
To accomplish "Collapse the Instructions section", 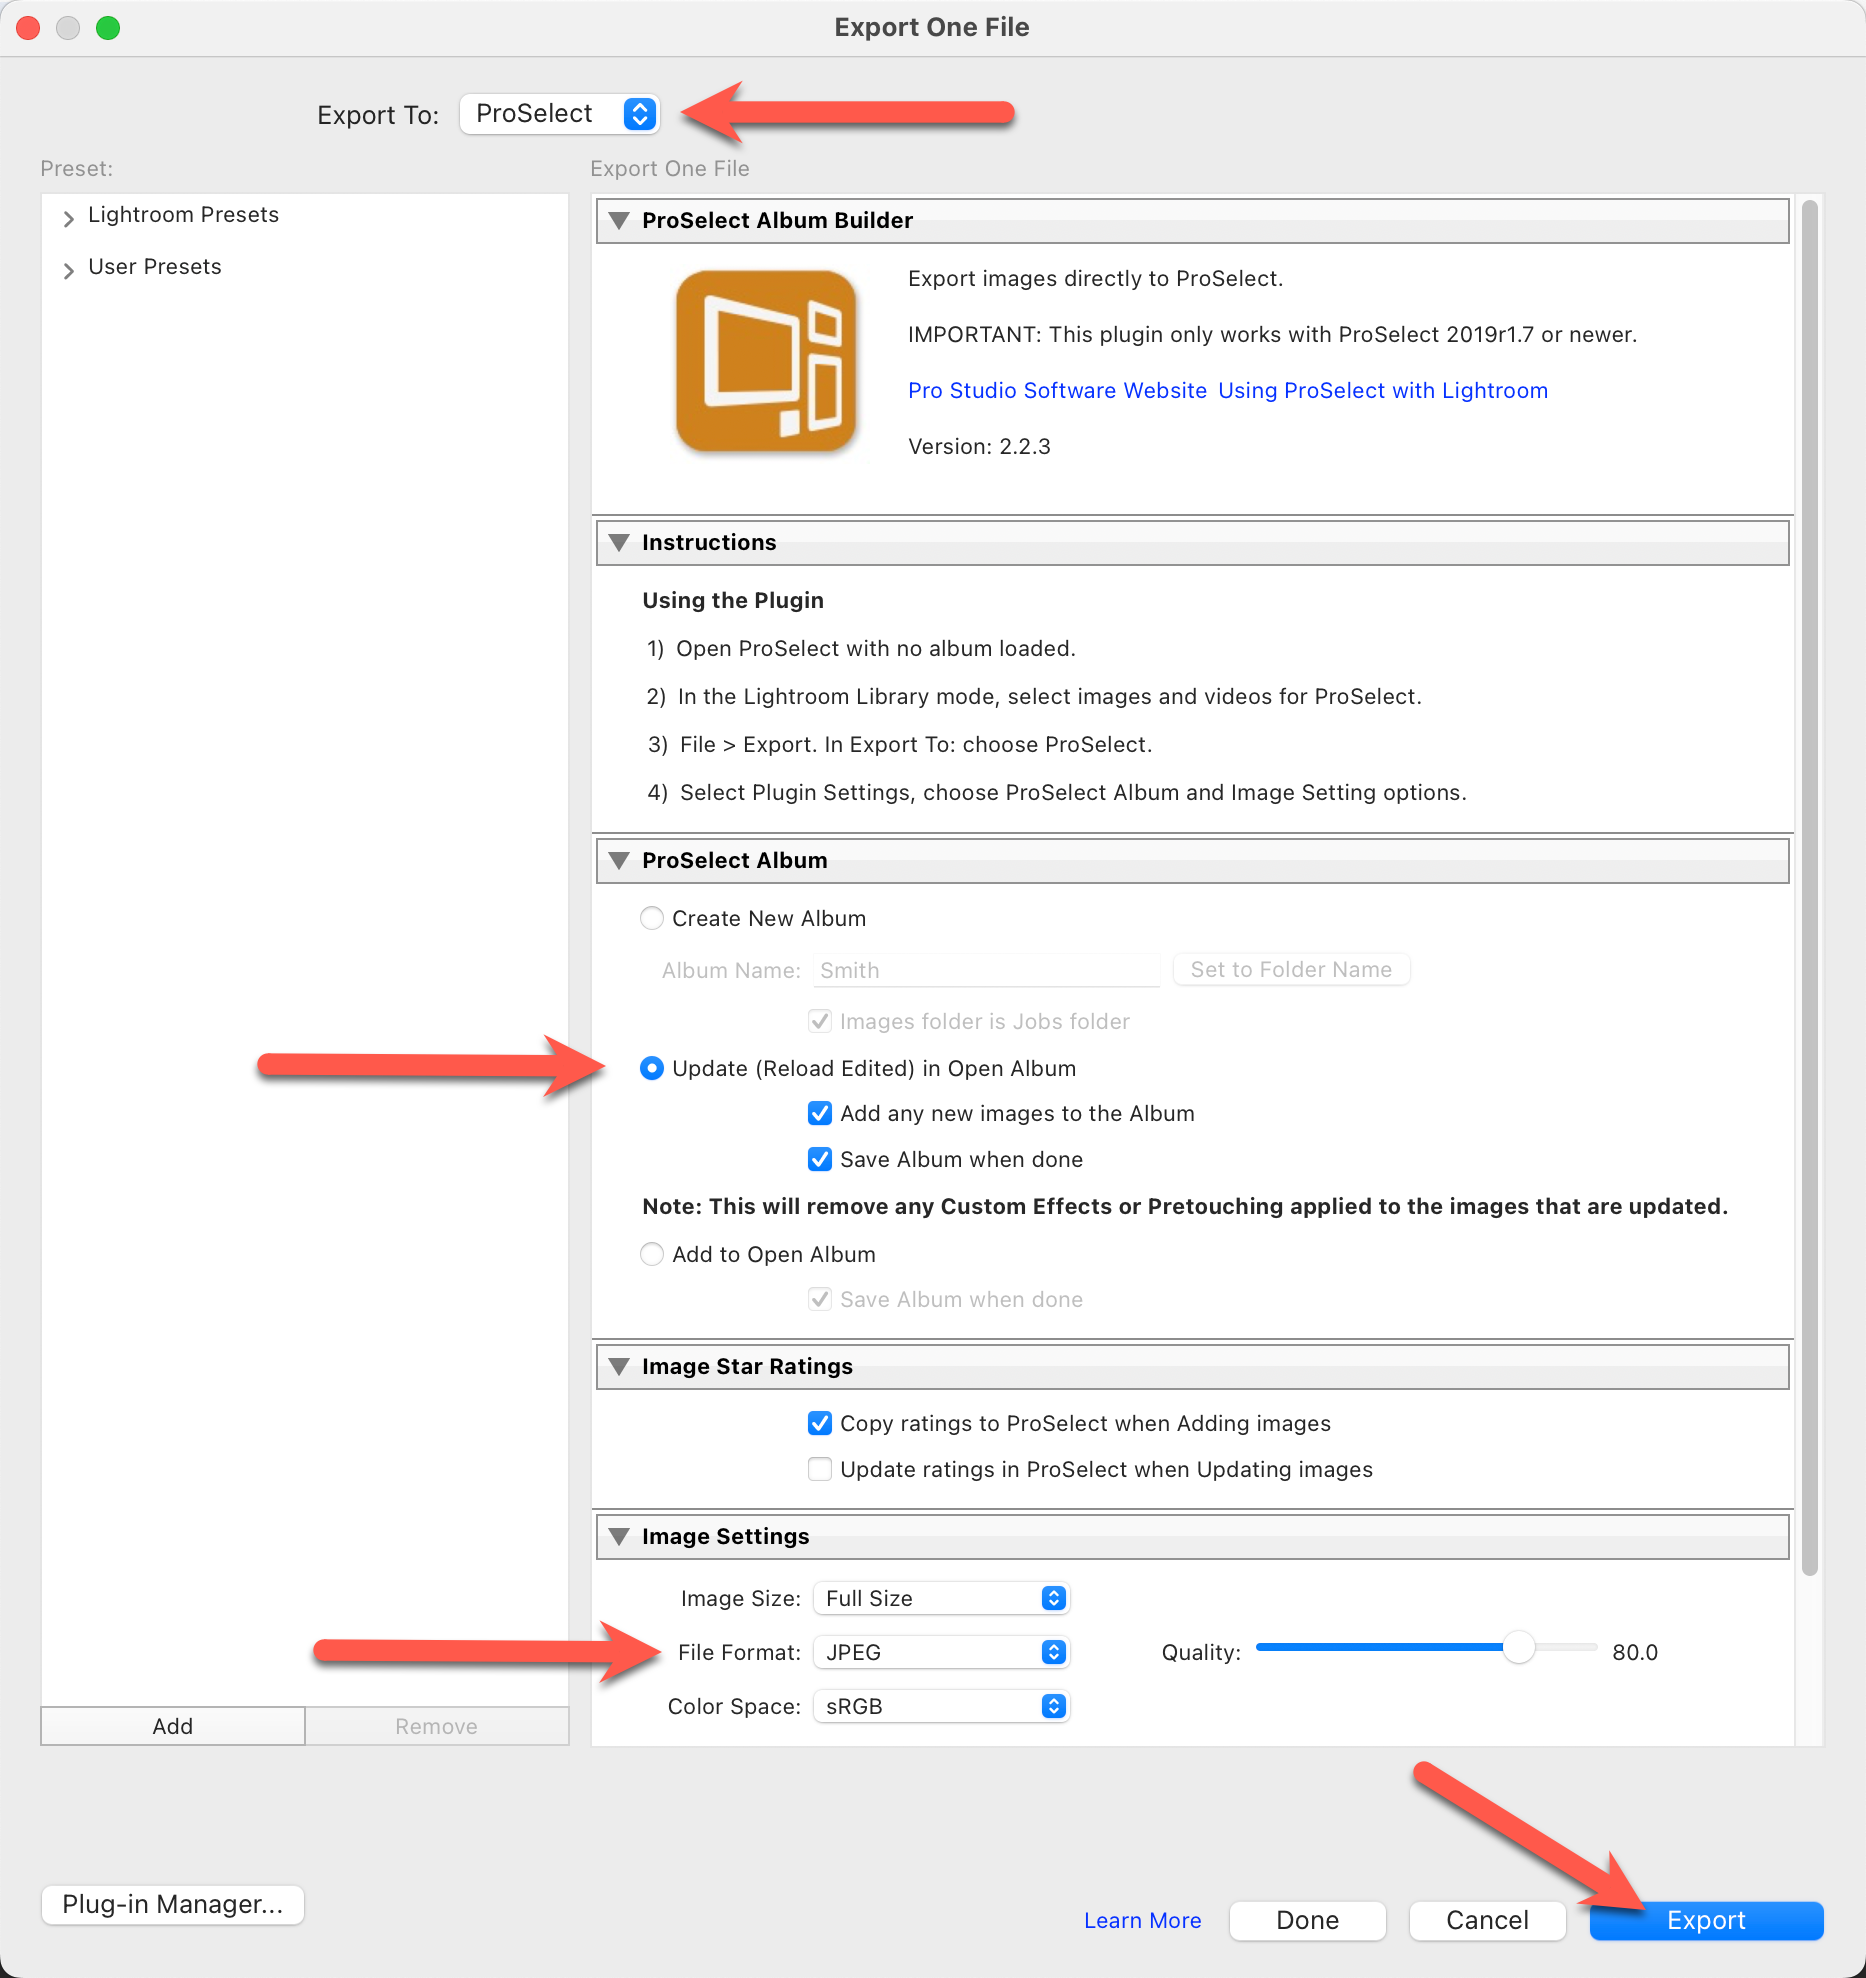I will pyautogui.click(x=619, y=542).
